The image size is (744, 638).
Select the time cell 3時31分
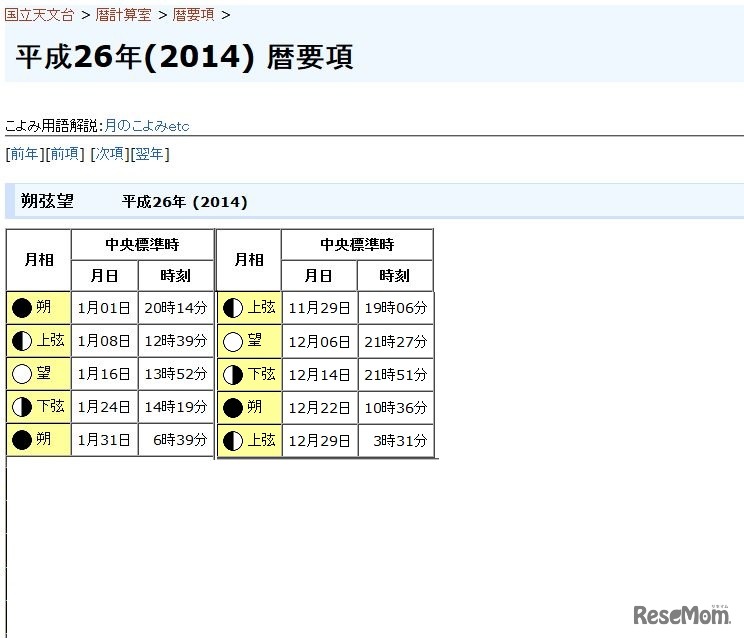tap(396, 441)
